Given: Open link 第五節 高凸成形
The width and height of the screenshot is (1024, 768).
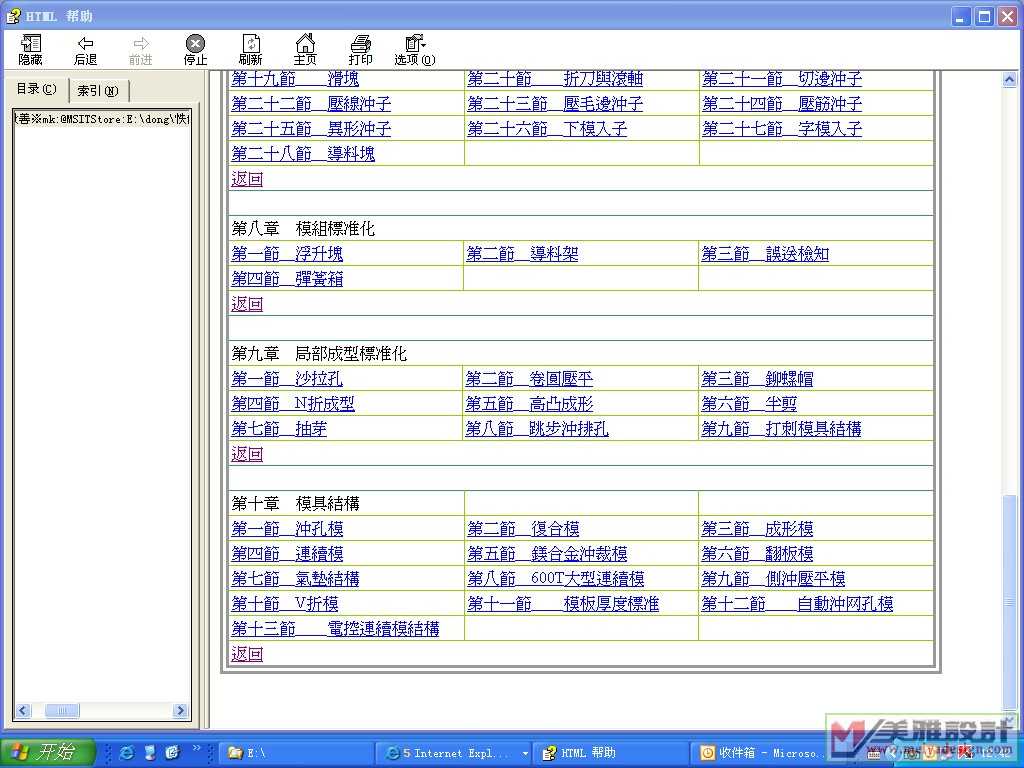Looking at the screenshot, I should [530, 404].
